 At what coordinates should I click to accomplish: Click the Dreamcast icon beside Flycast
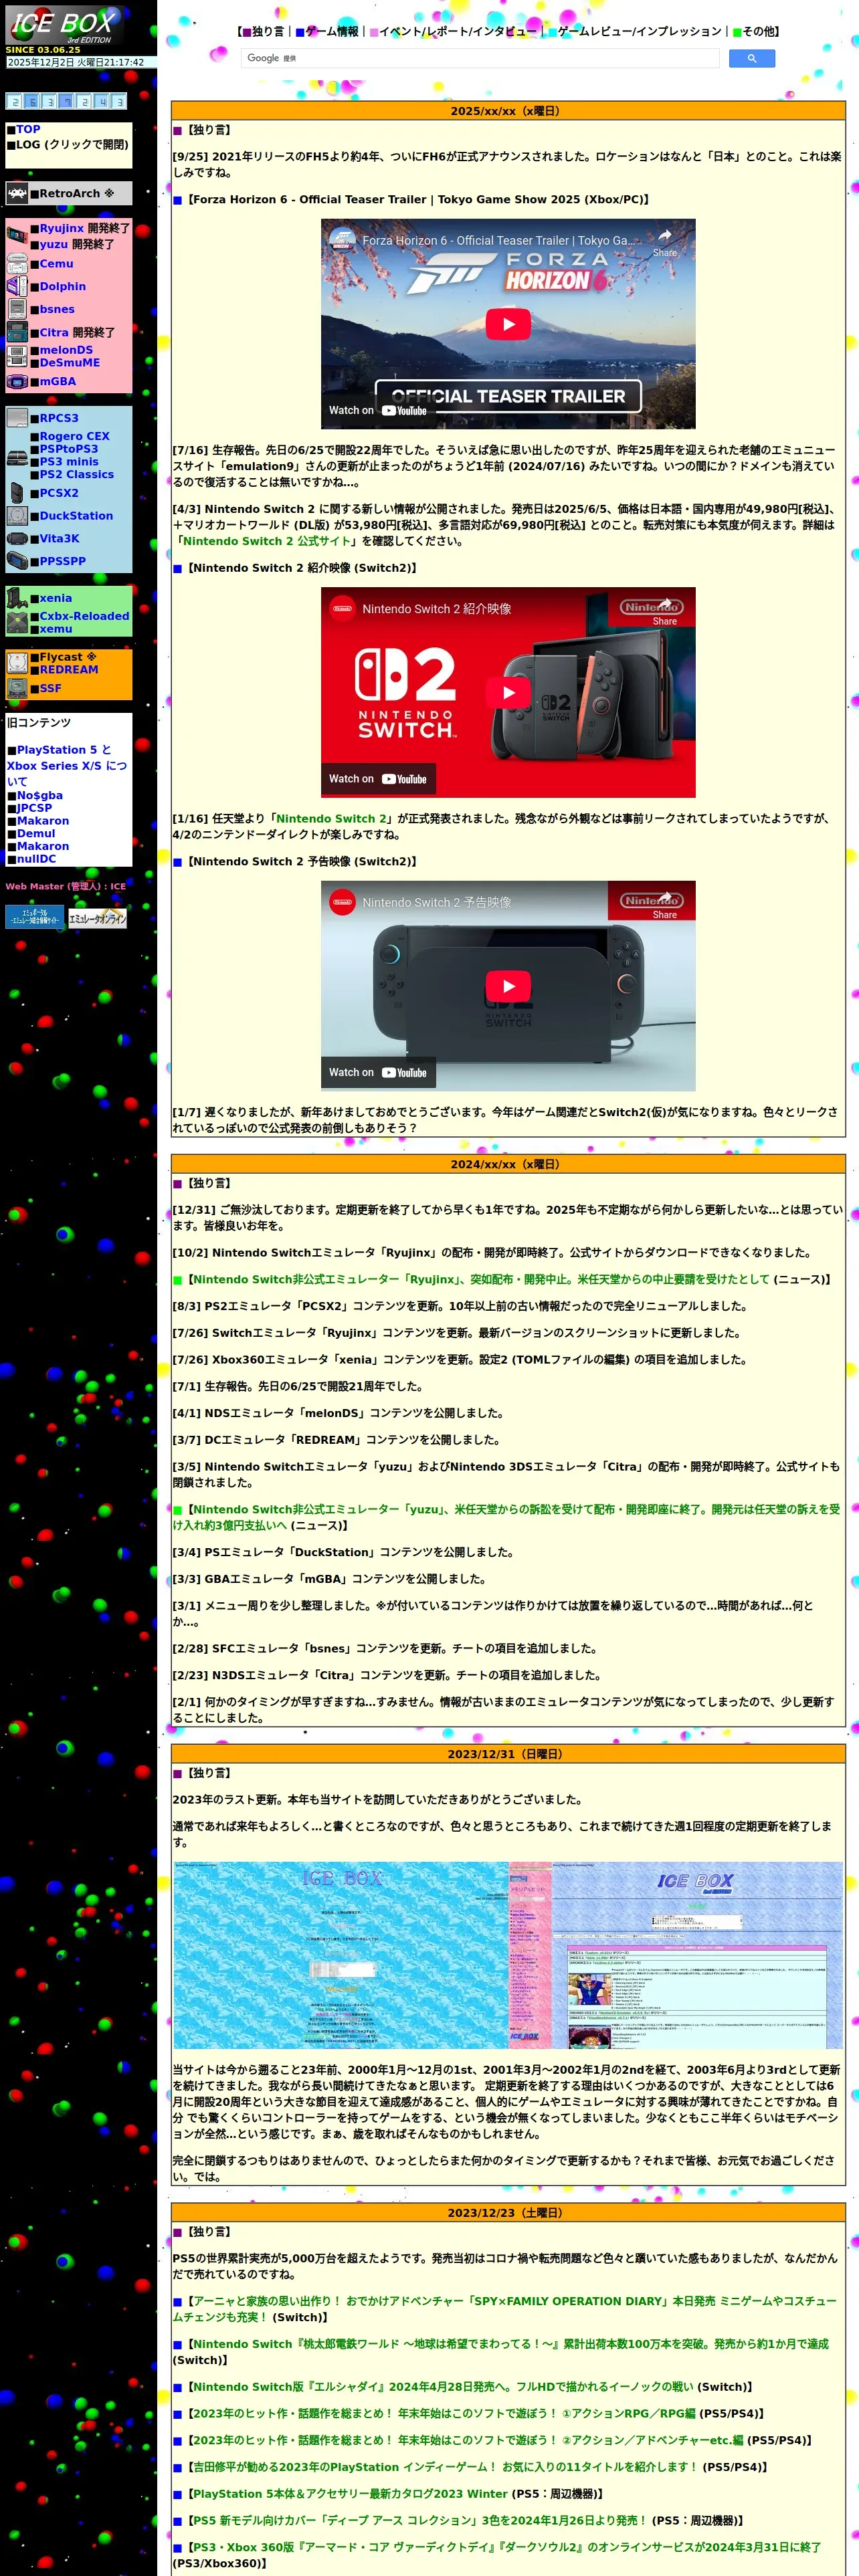pos(17,663)
